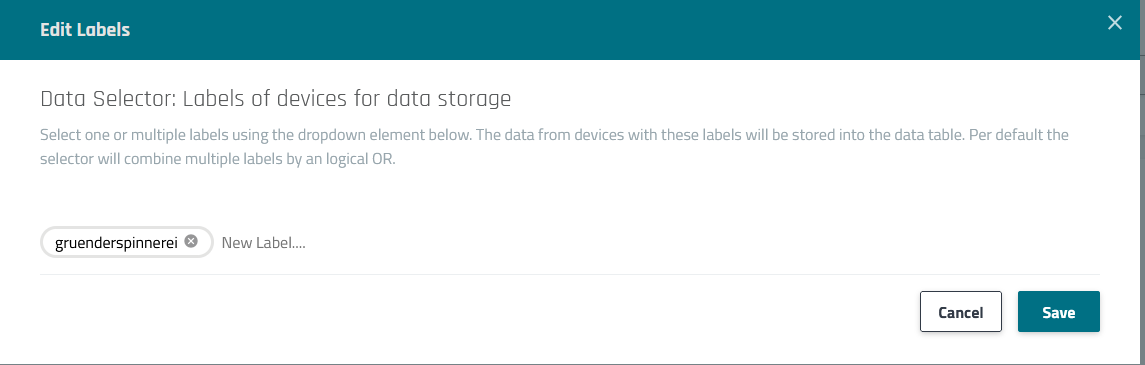Click into the New Label input field
This screenshot has width=1145, height=365.
657,242
